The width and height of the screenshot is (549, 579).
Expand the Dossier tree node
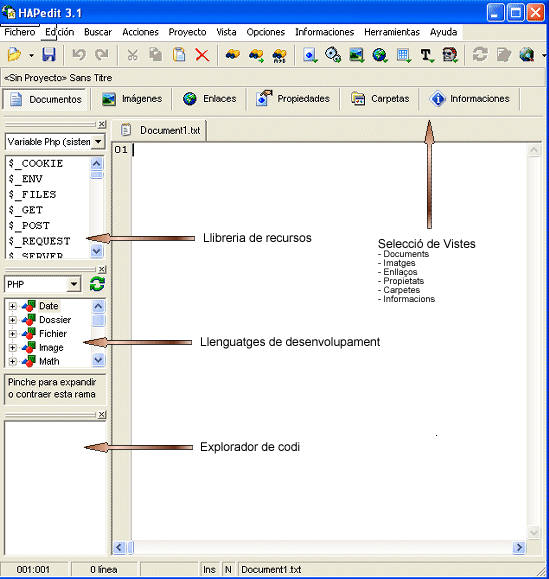(x=12, y=320)
